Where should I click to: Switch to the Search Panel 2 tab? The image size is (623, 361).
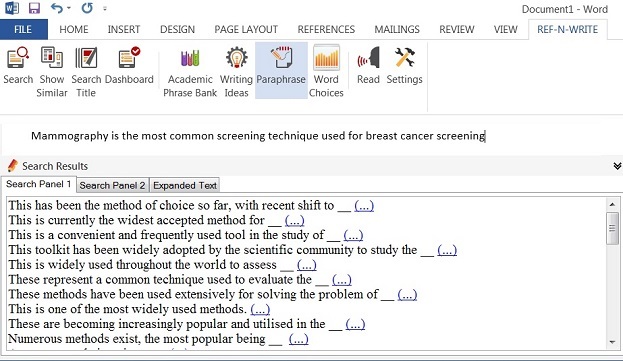pyautogui.click(x=112, y=185)
